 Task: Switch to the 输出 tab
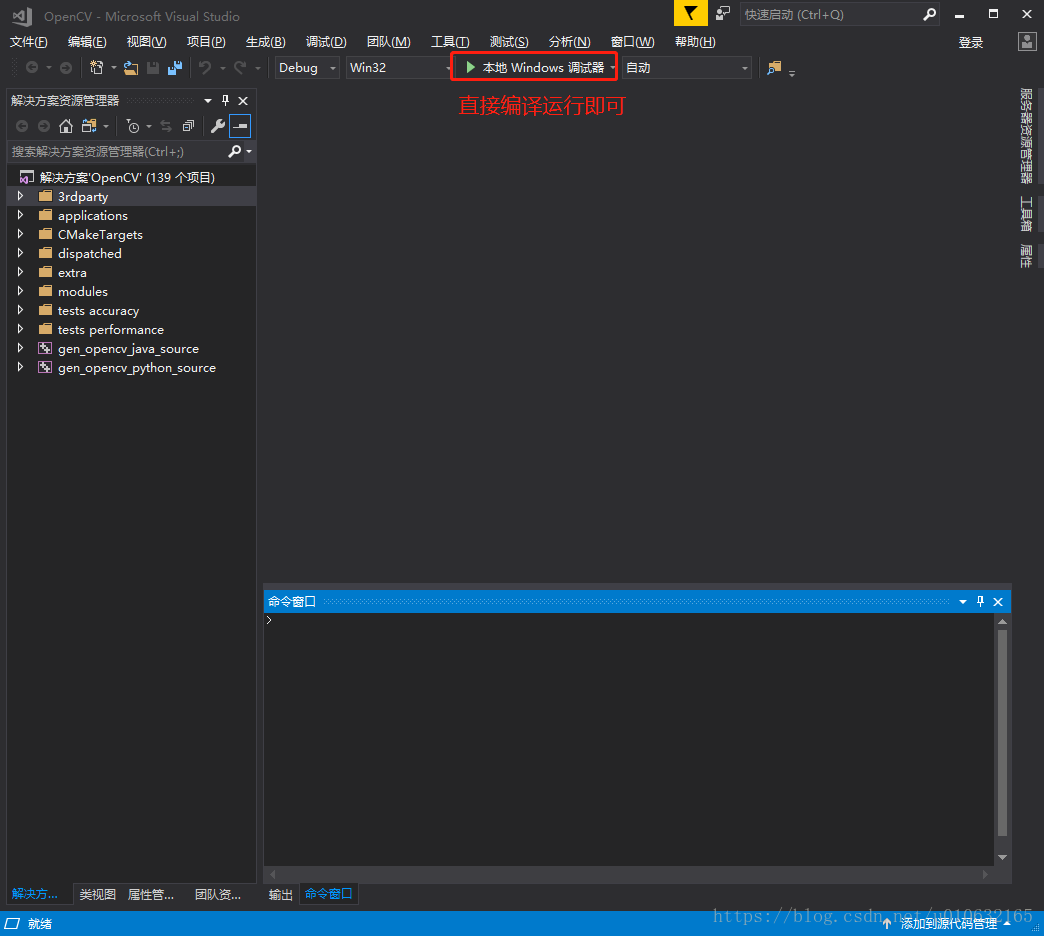tap(280, 895)
